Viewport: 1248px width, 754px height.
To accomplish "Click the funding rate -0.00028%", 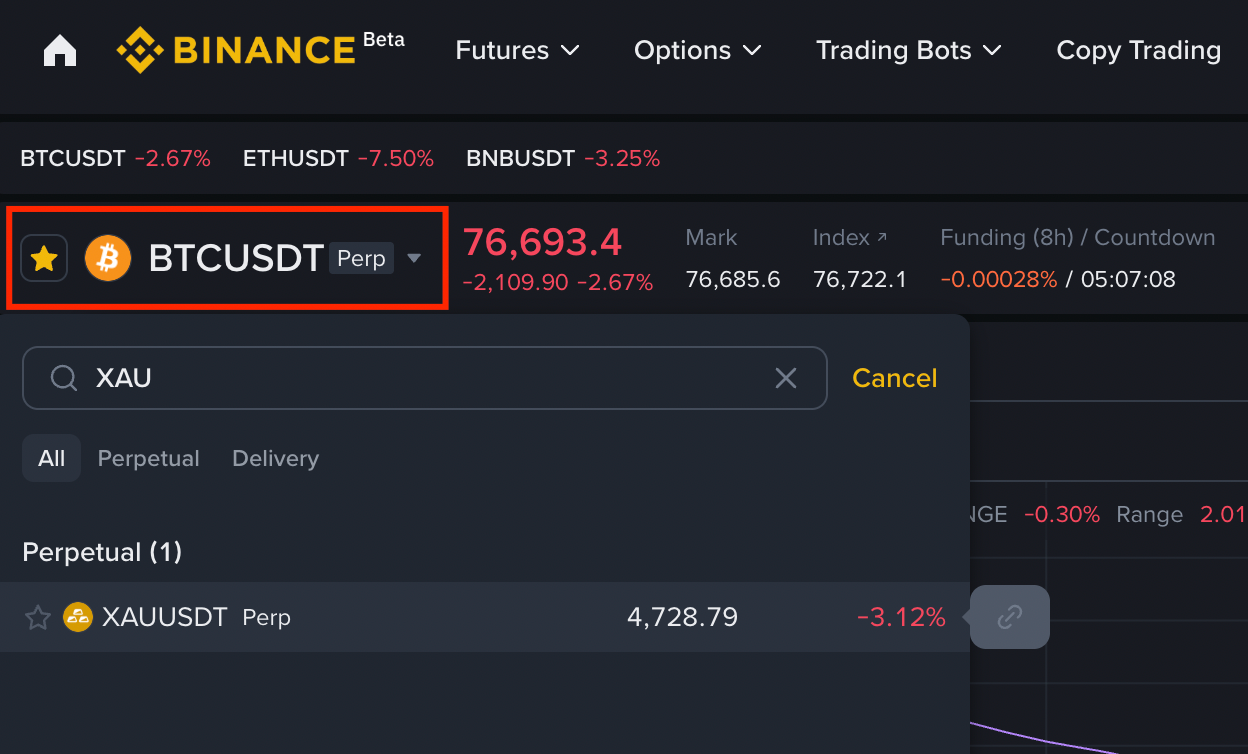I will click(x=999, y=279).
